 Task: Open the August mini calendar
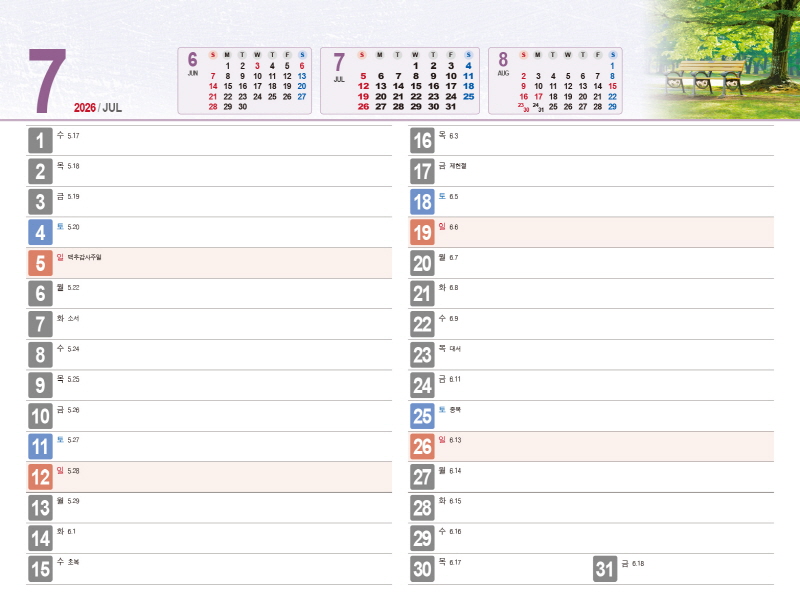(x=555, y=80)
